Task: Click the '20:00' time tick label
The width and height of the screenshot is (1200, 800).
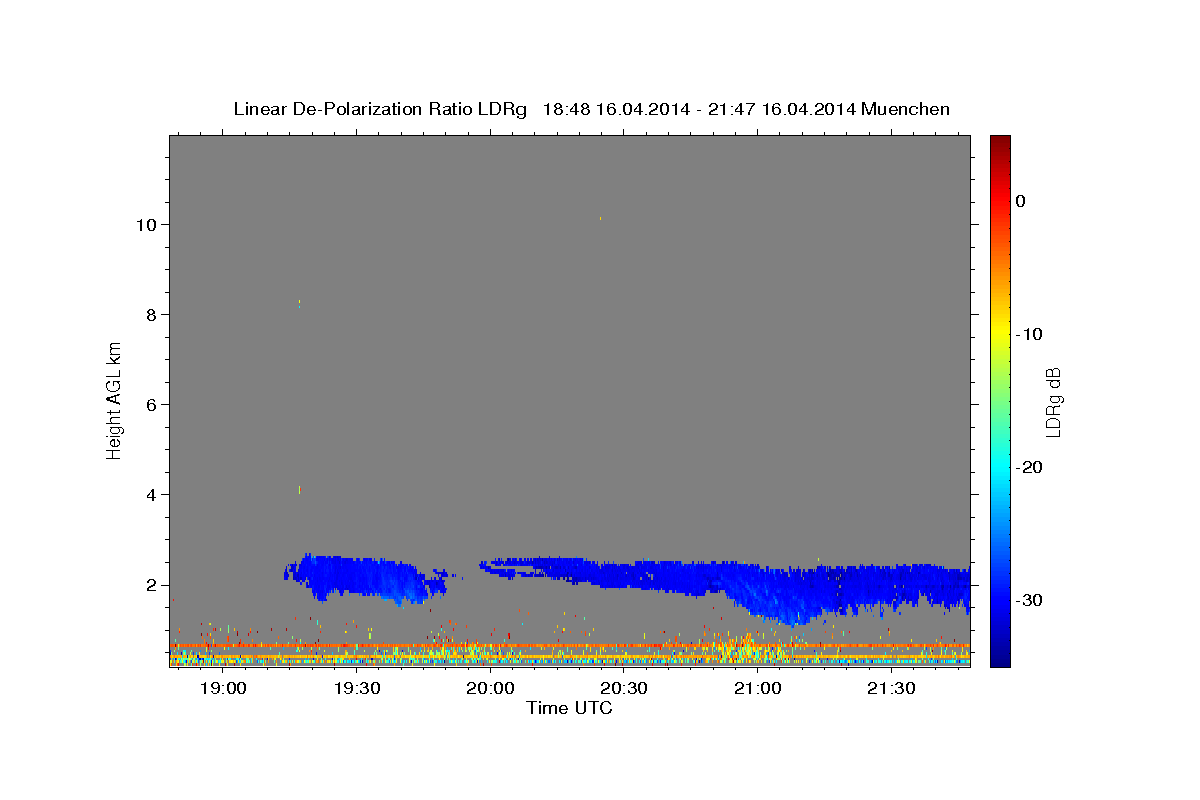Action: [491, 688]
